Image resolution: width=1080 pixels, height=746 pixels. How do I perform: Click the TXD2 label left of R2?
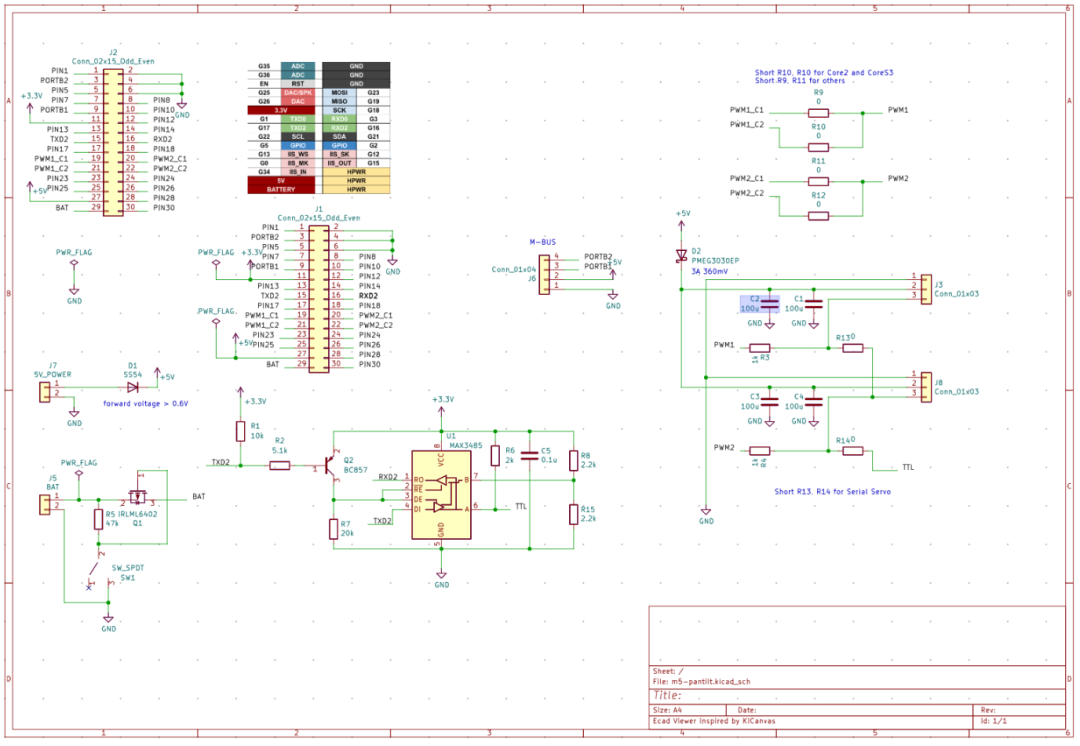220,462
